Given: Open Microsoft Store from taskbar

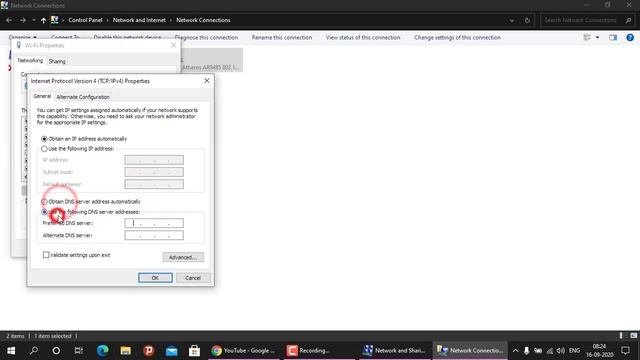Looking at the screenshot, I should point(194,351).
